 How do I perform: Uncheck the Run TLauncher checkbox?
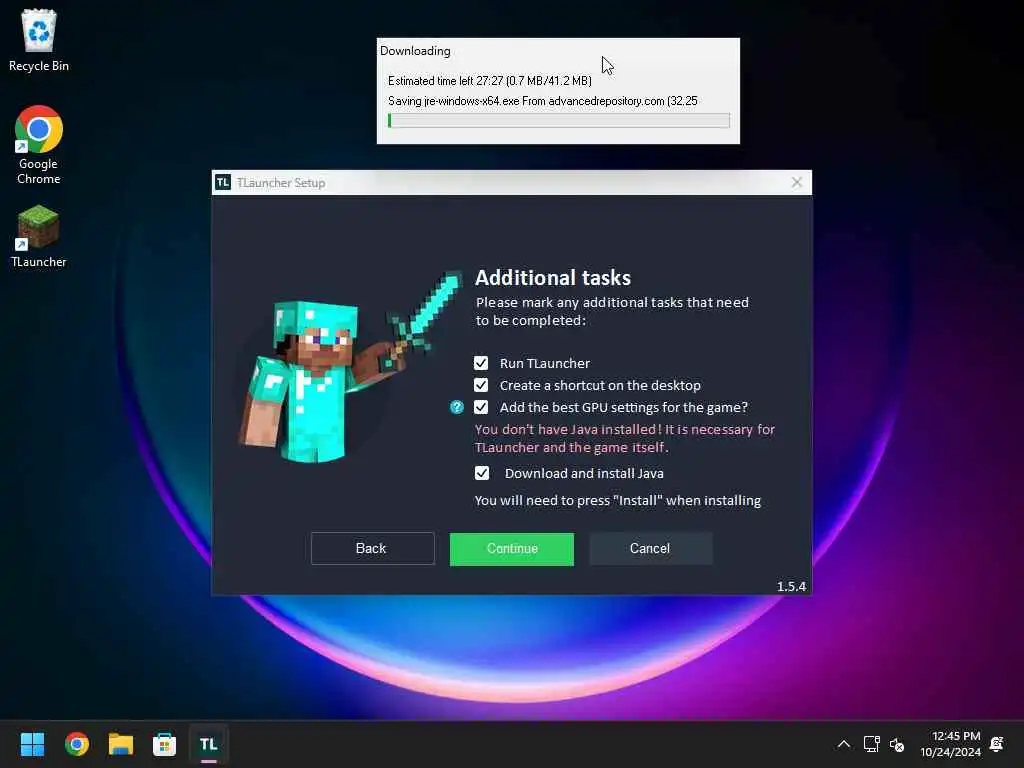(x=481, y=363)
